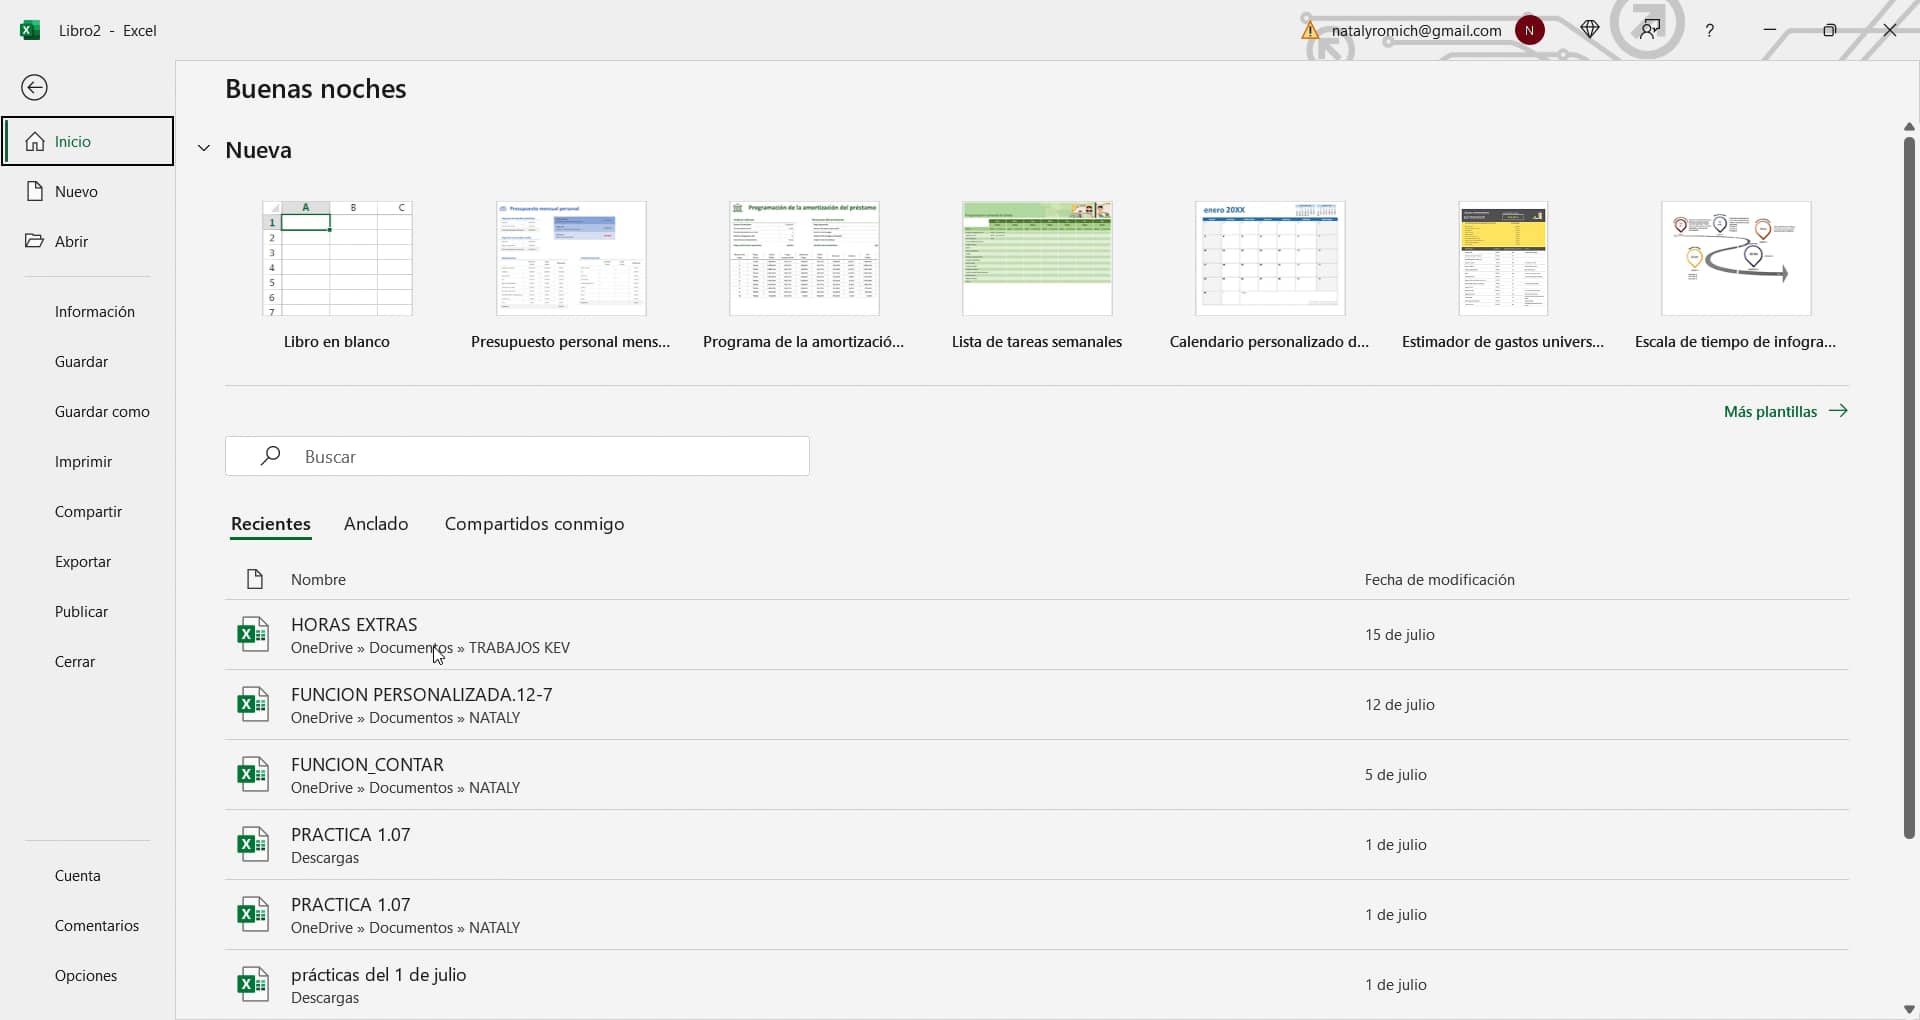
Task: Click the Microsoft Rewards diamond icon
Action: pyautogui.click(x=1590, y=30)
